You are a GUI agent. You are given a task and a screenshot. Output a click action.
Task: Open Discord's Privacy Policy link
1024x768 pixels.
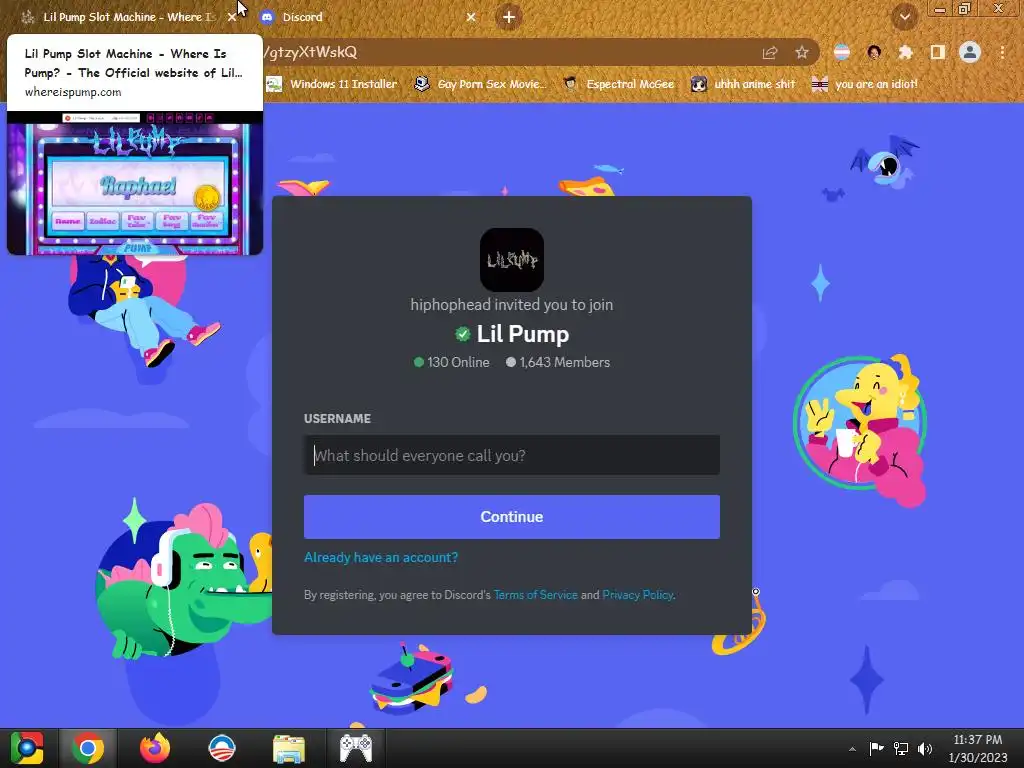[x=637, y=595]
